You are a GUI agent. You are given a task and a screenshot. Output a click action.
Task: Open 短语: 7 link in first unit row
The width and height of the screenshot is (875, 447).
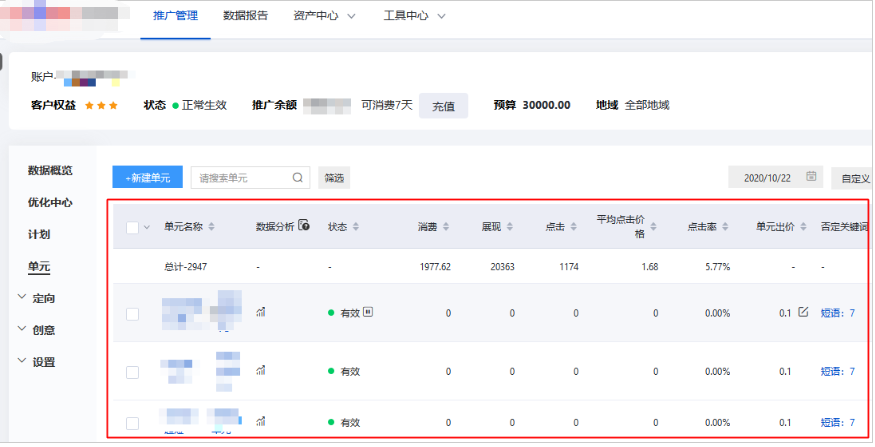click(838, 313)
